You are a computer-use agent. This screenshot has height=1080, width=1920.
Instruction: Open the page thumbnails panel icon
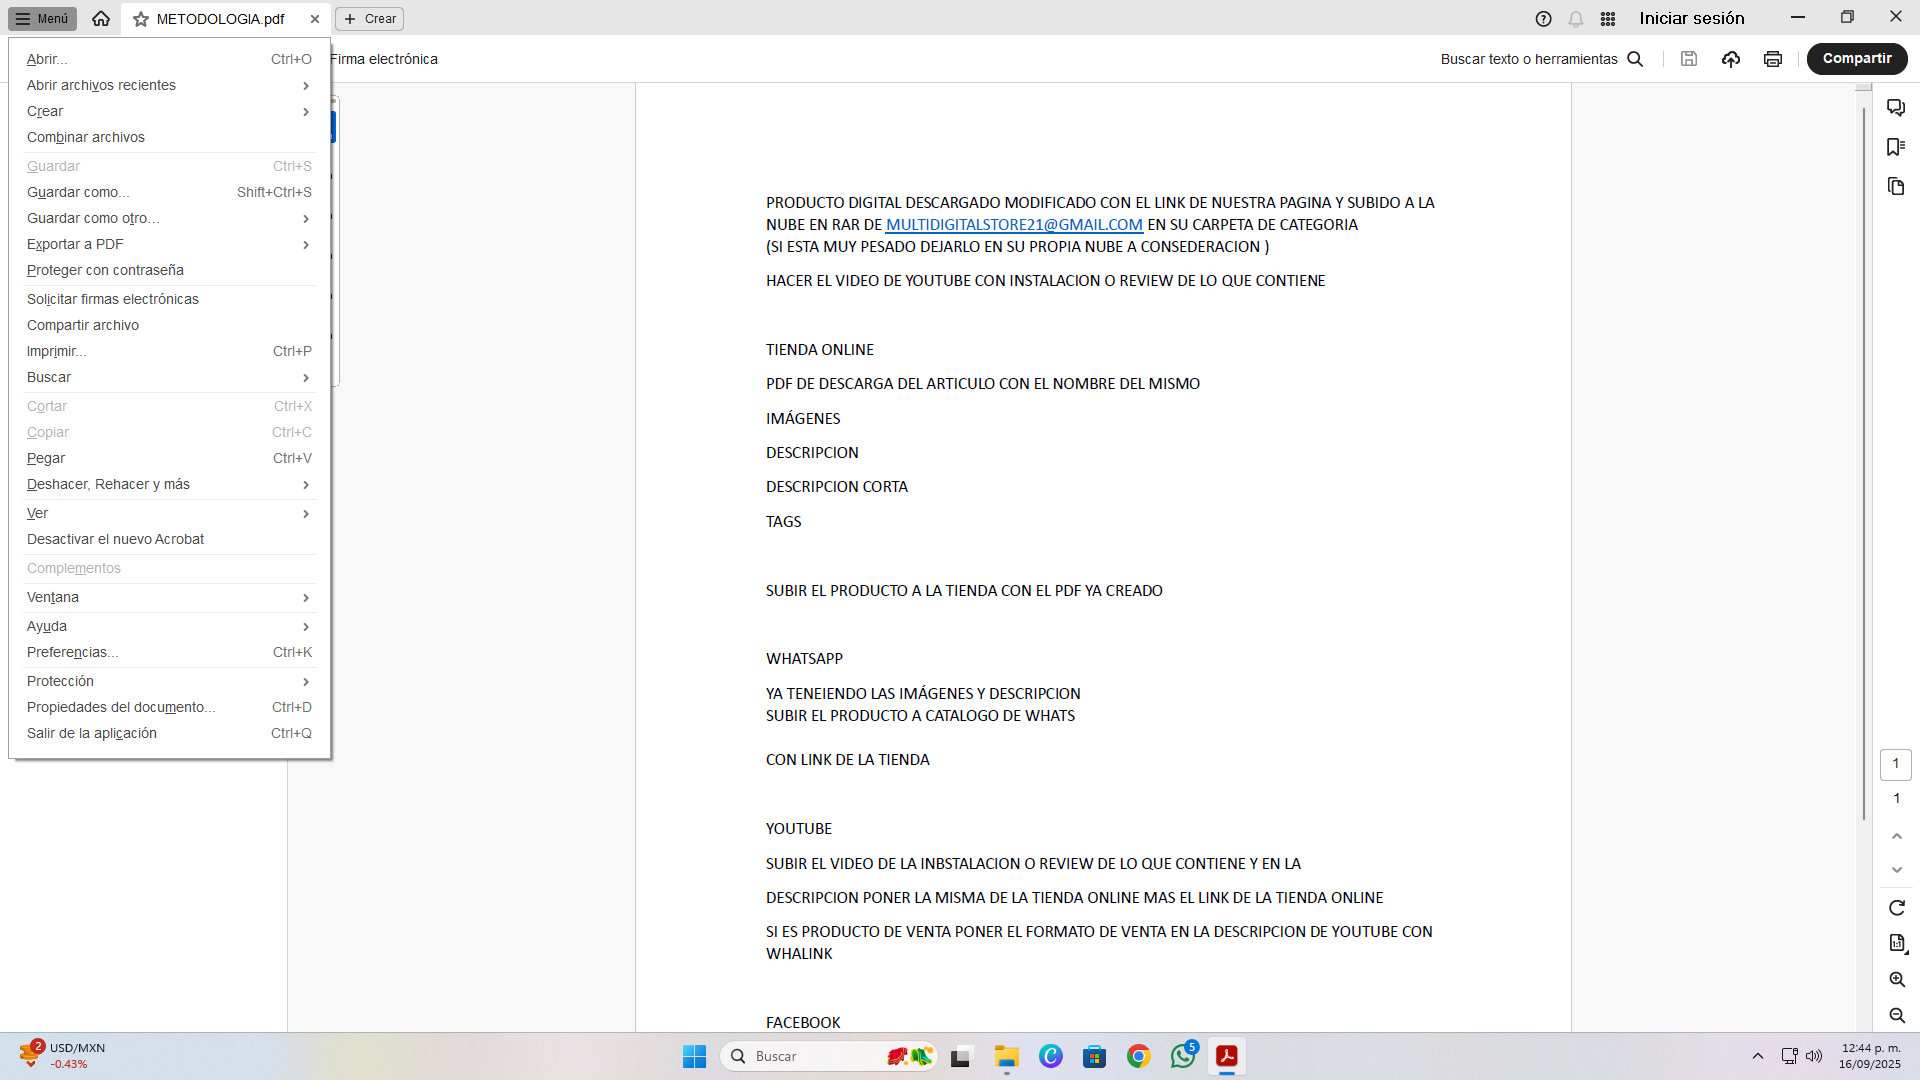(x=1896, y=187)
